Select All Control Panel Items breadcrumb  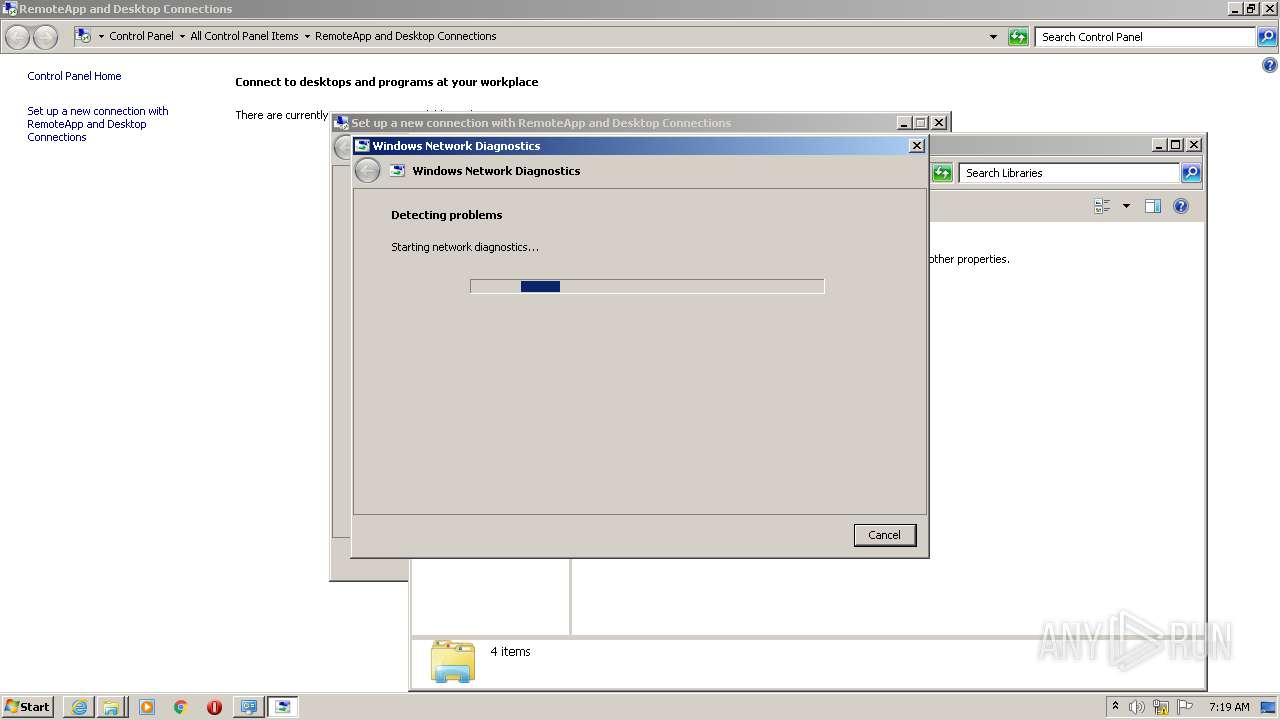click(x=244, y=36)
